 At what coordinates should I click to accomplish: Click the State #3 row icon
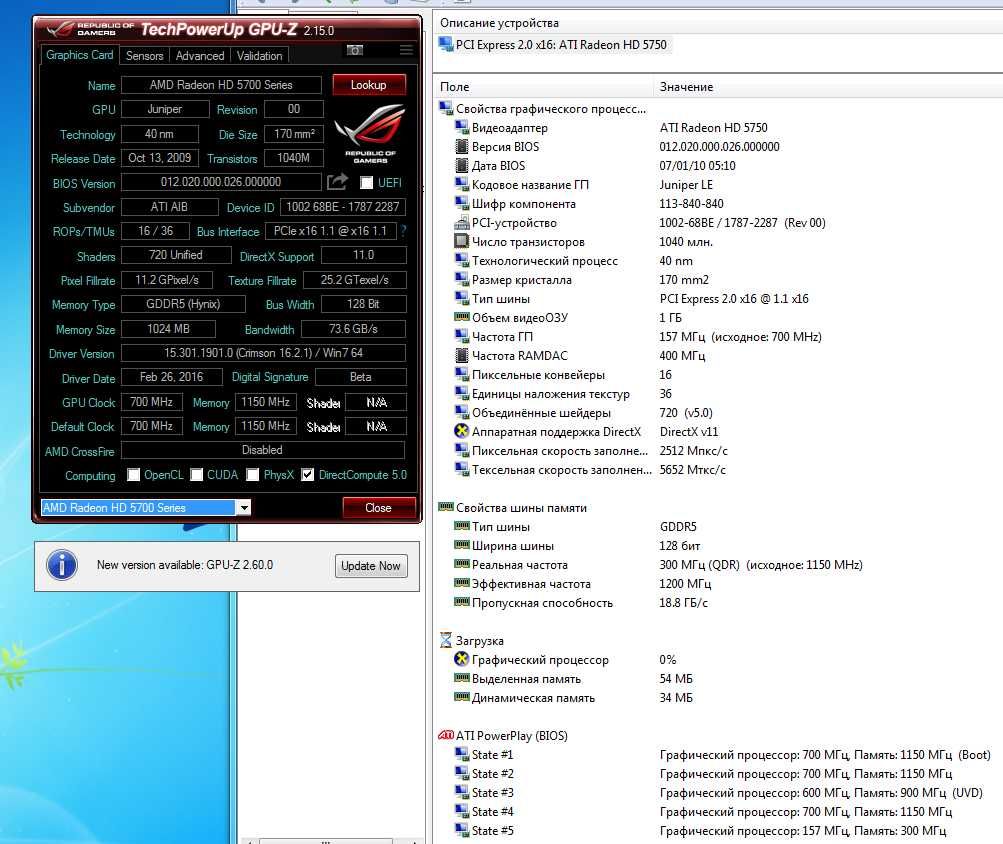(x=461, y=792)
